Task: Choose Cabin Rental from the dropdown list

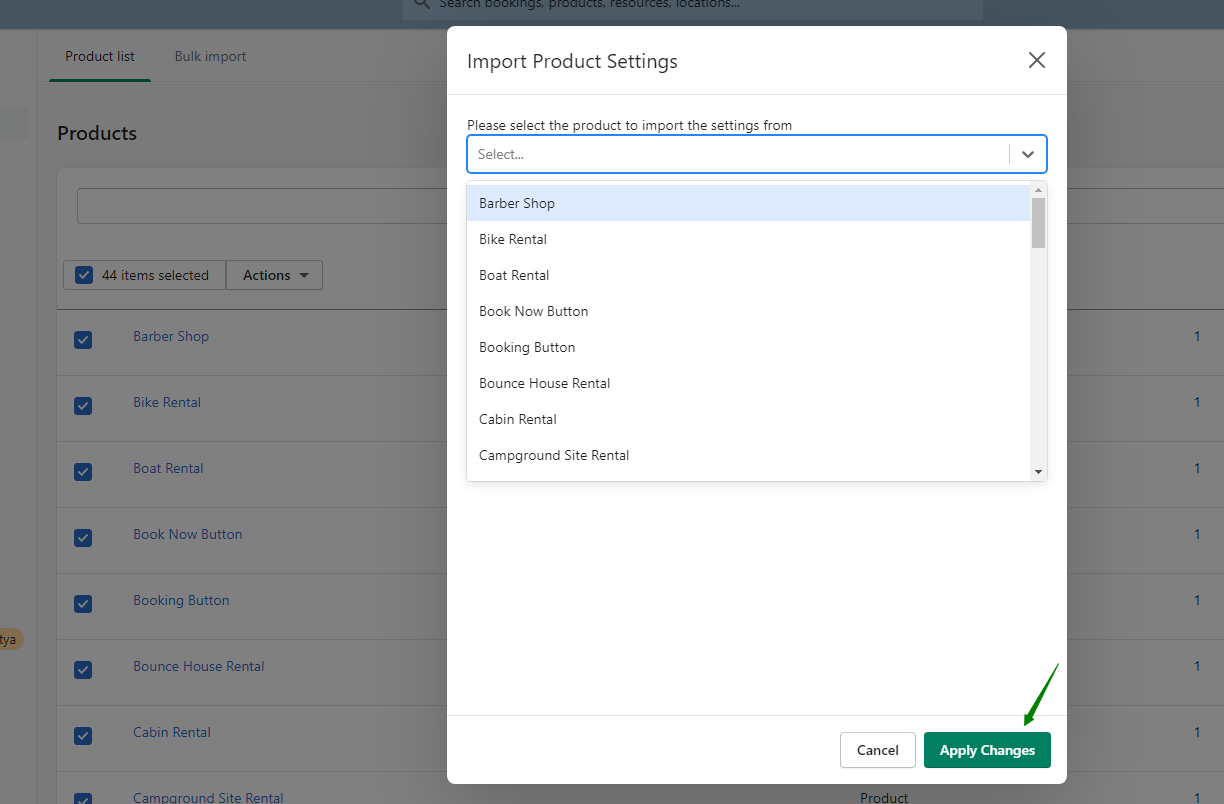Action: pyautogui.click(x=749, y=419)
